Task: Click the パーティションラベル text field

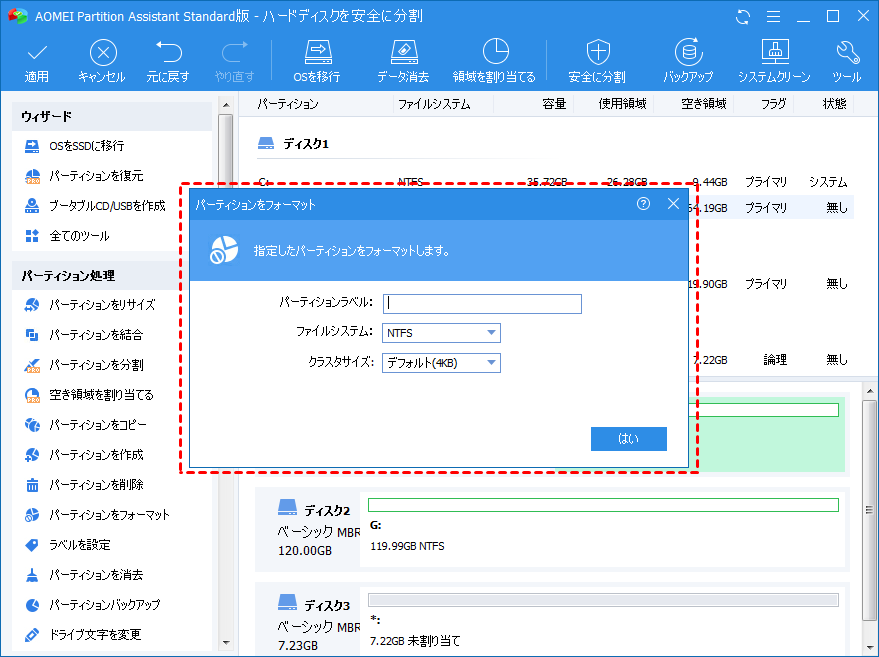Action: click(x=482, y=304)
